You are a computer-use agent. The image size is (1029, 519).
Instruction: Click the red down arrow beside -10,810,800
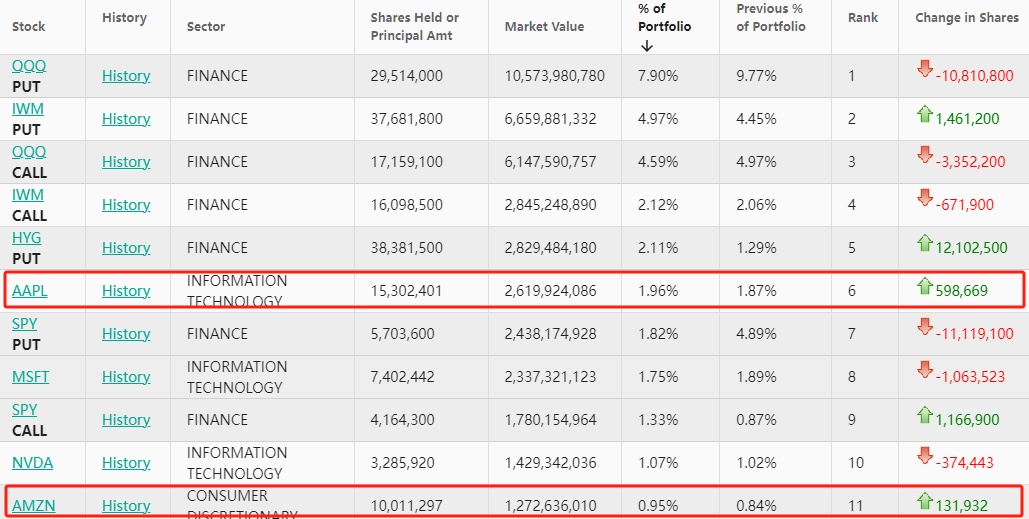click(924, 69)
